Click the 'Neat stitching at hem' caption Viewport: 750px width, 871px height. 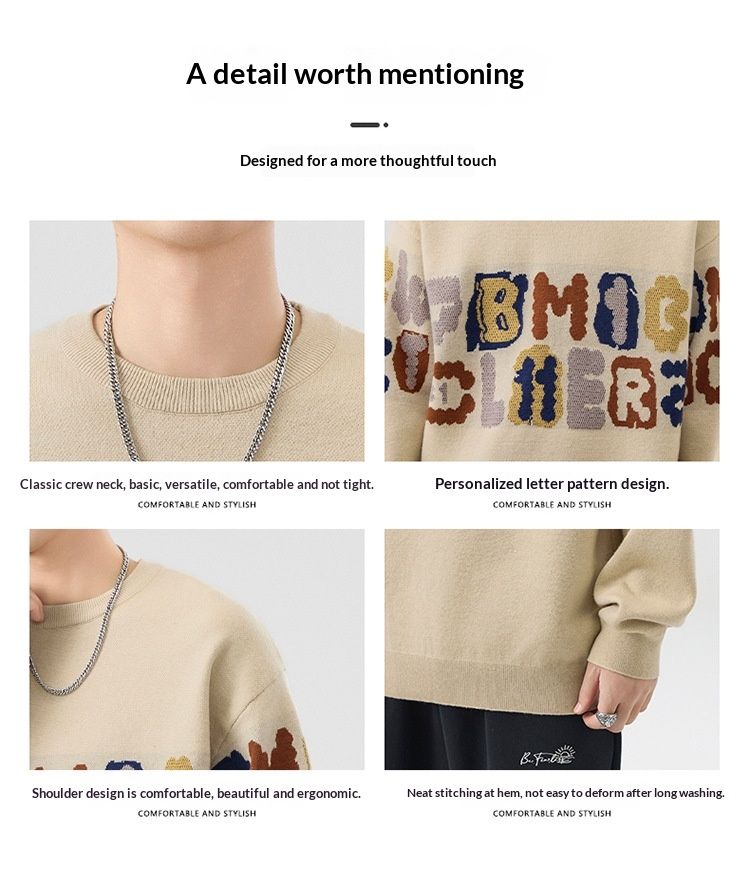(566, 793)
